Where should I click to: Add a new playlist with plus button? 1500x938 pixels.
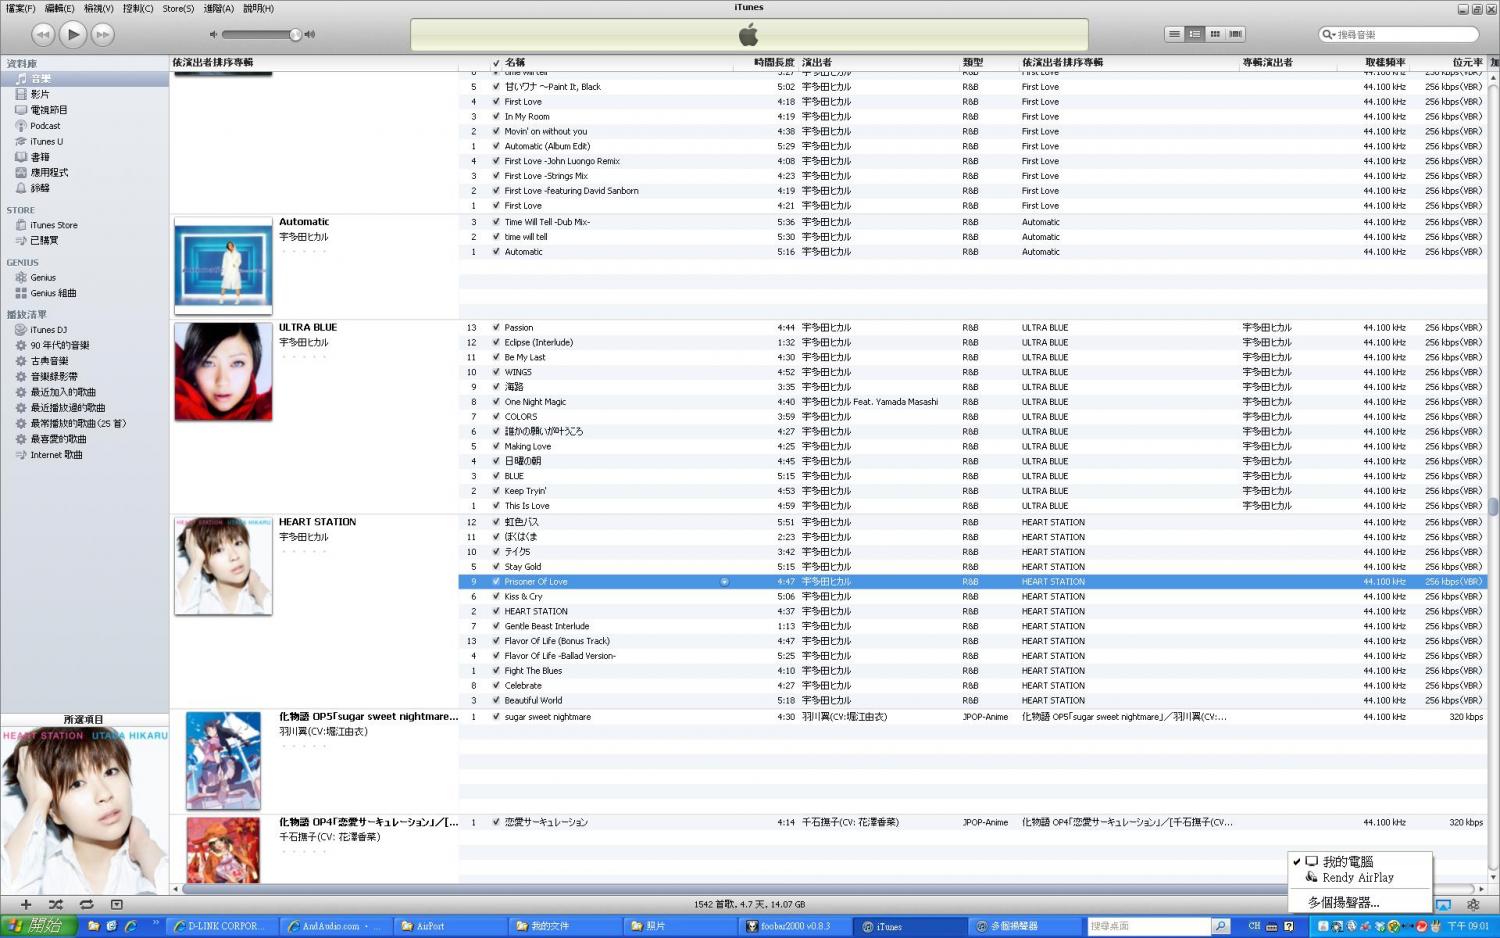[26, 904]
